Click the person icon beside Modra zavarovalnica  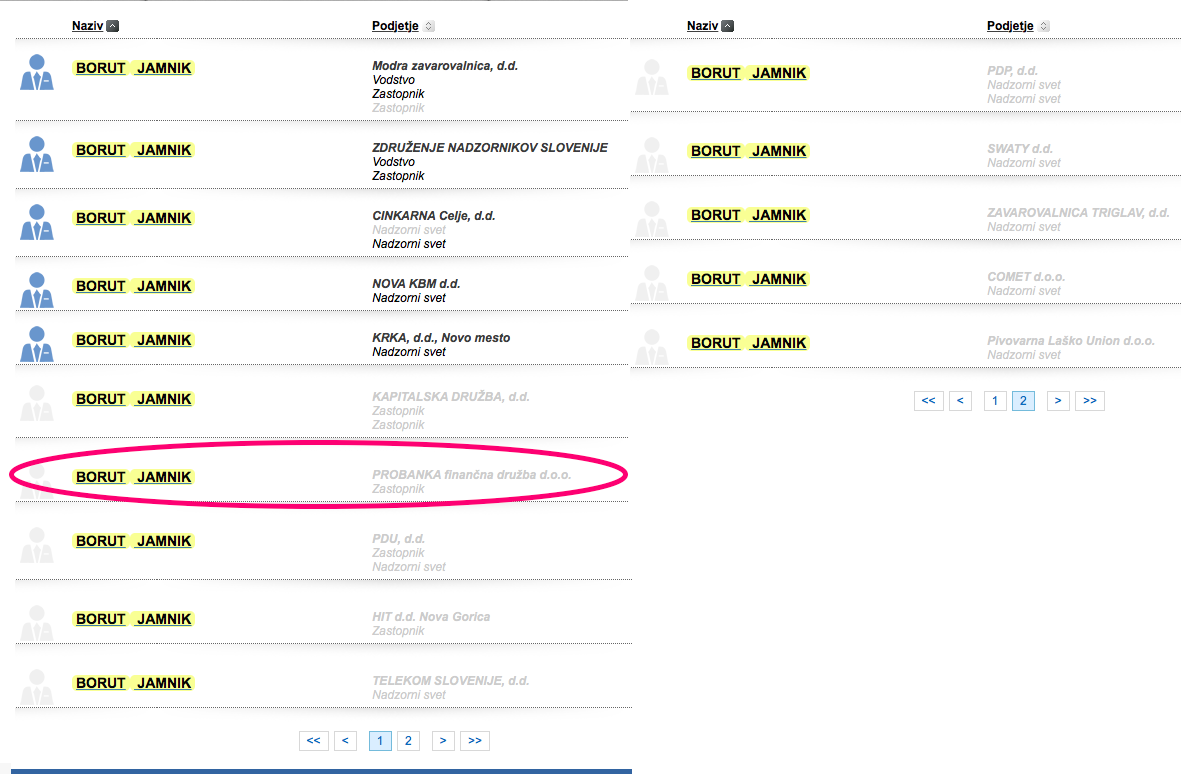[37, 74]
